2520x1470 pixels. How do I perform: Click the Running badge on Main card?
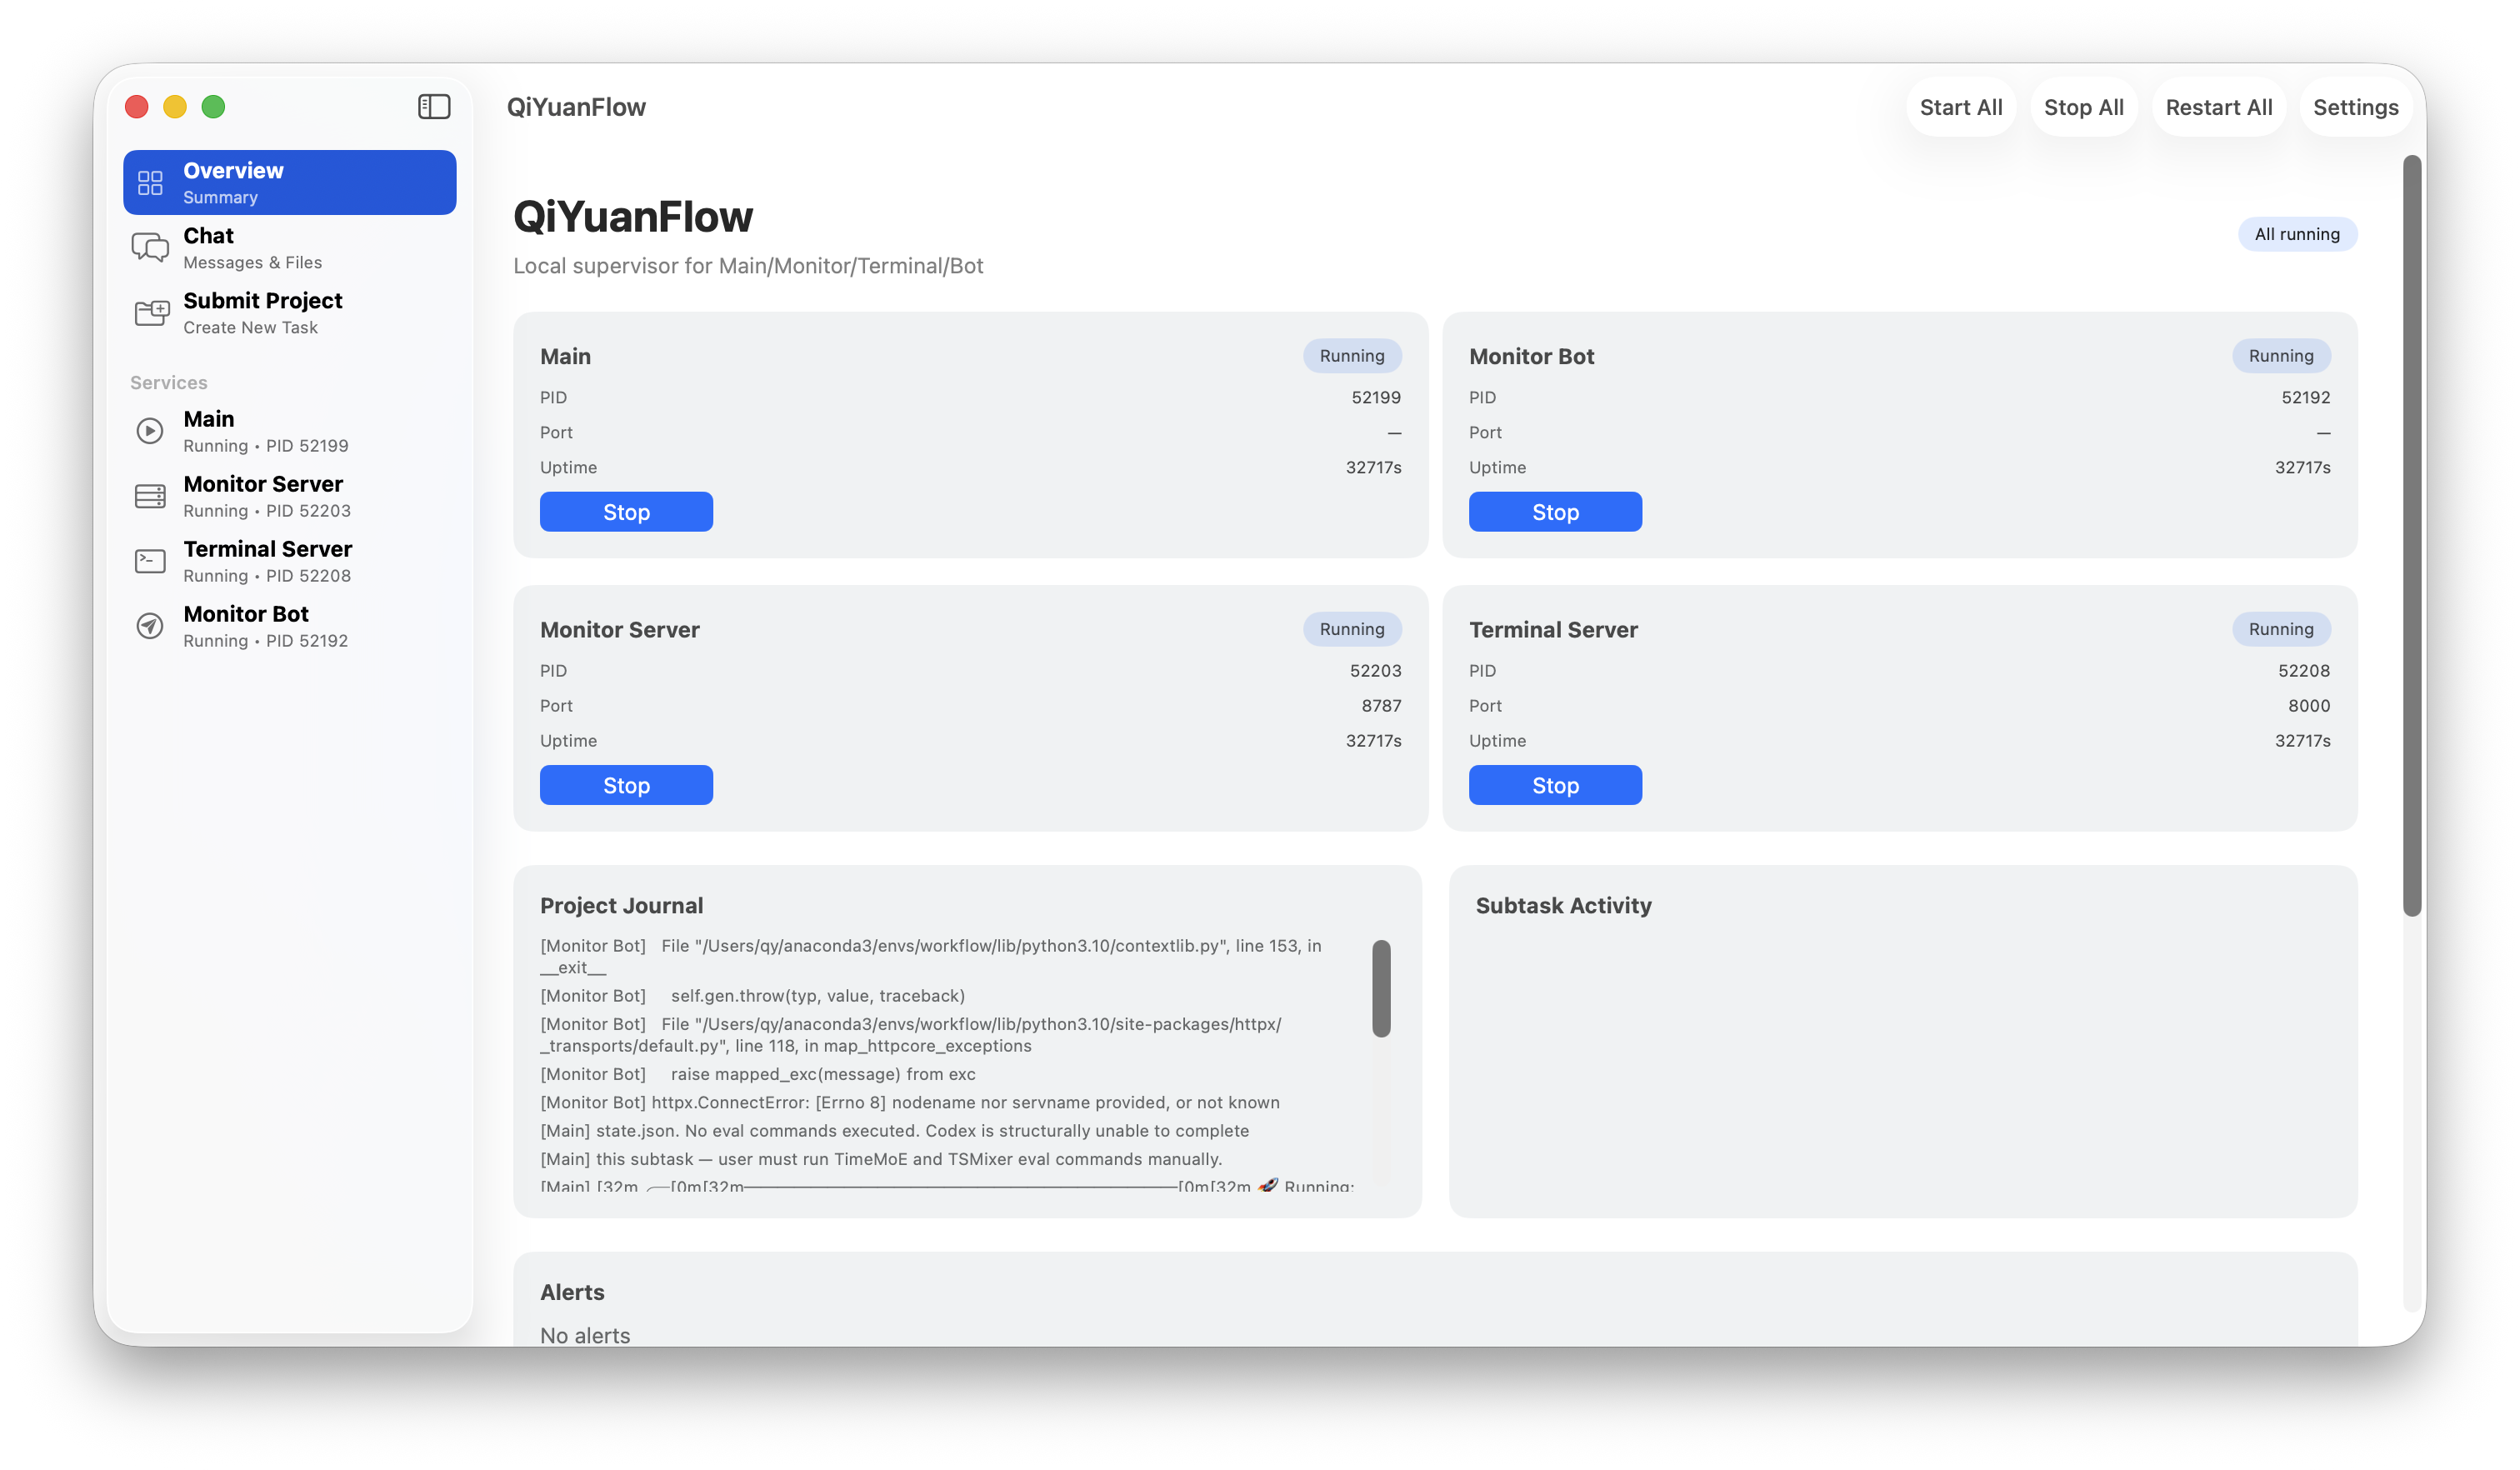[x=1352, y=356]
